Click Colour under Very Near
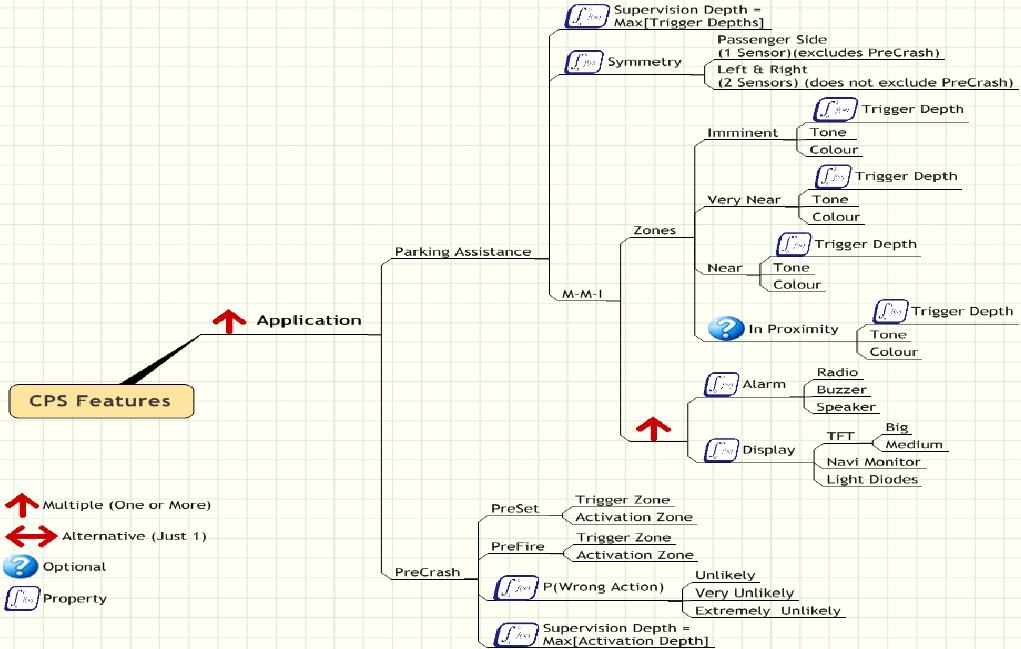1021x649 pixels. pos(836,217)
